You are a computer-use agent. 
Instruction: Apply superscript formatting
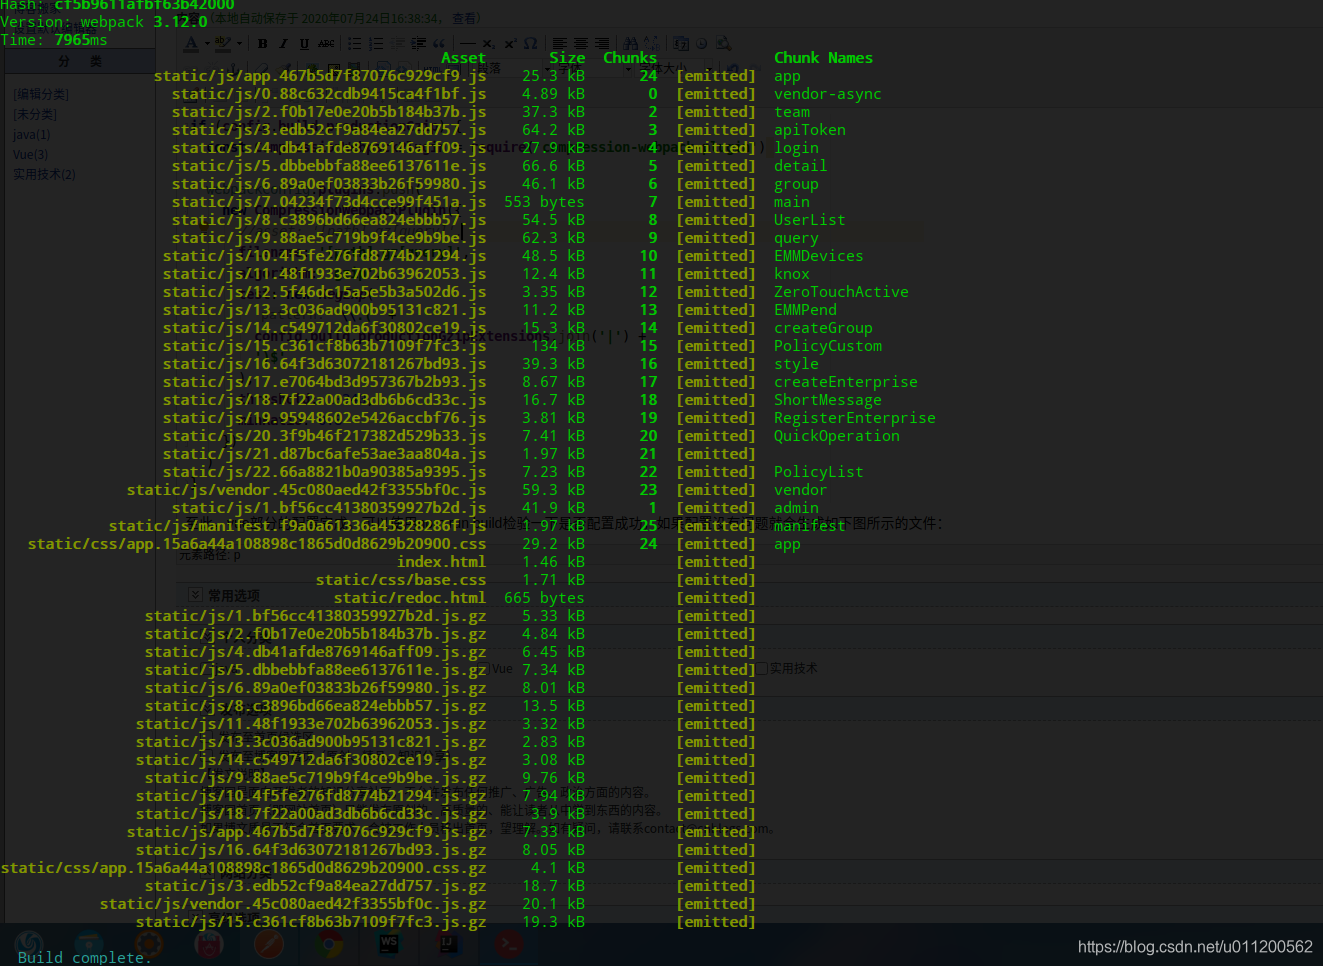[509, 43]
